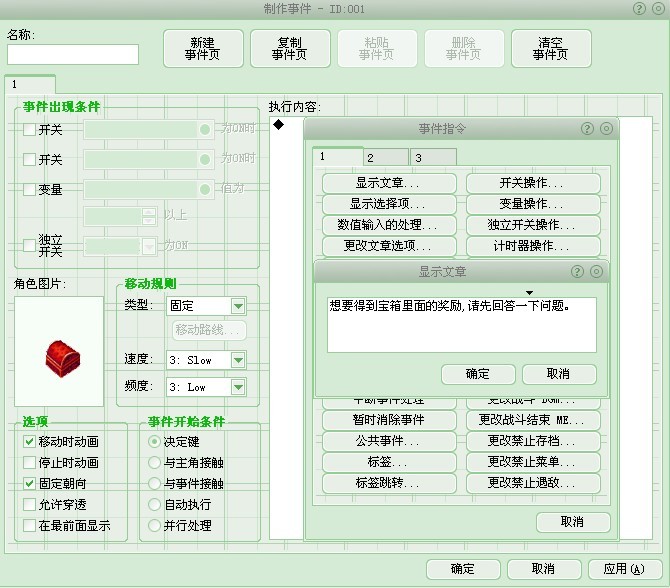
Task: Open help in 事件指令 dialog title bar
Action: pos(588,128)
